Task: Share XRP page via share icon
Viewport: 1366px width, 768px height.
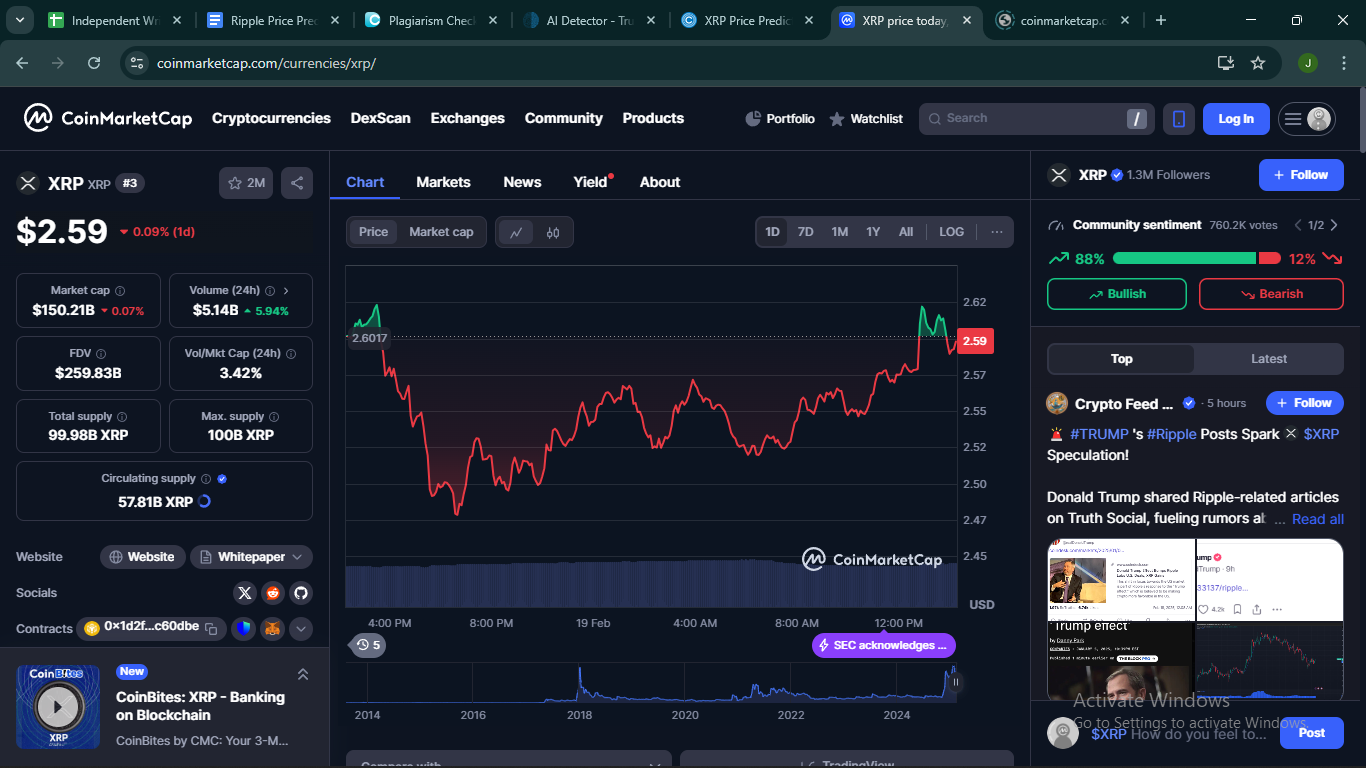Action: pyautogui.click(x=297, y=183)
